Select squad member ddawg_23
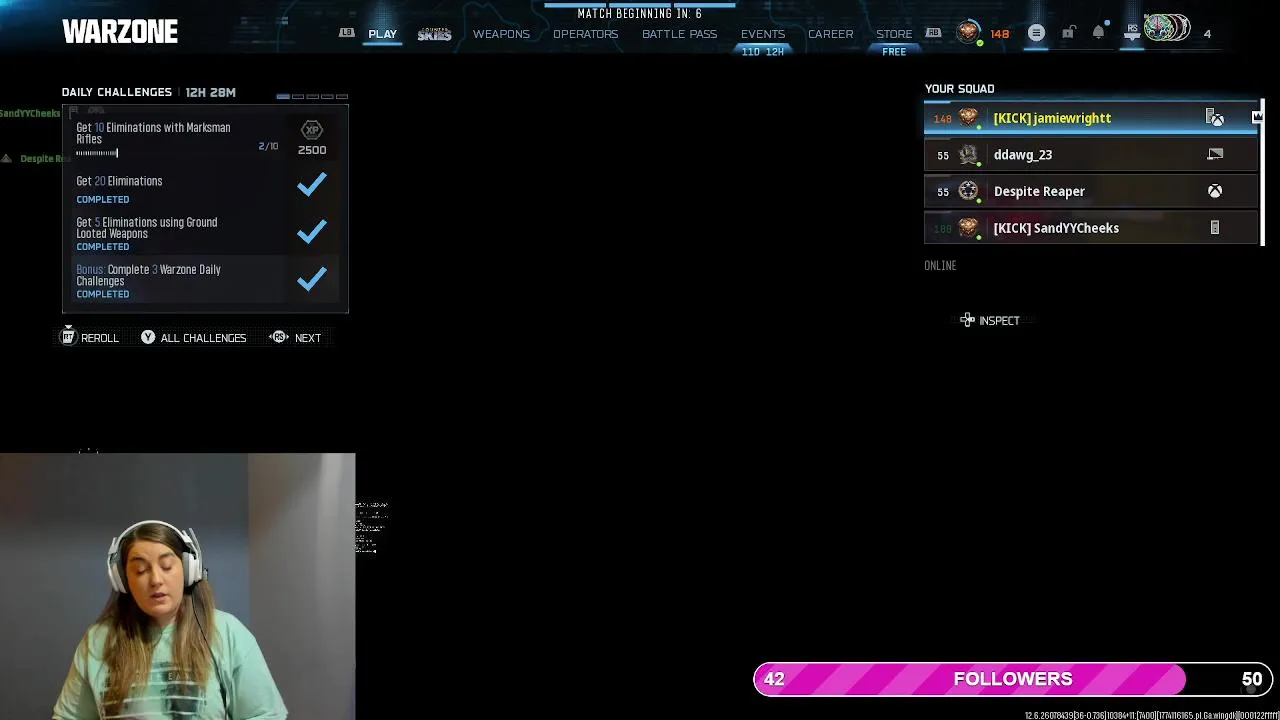 pyautogui.click(x=1090, y=155)
